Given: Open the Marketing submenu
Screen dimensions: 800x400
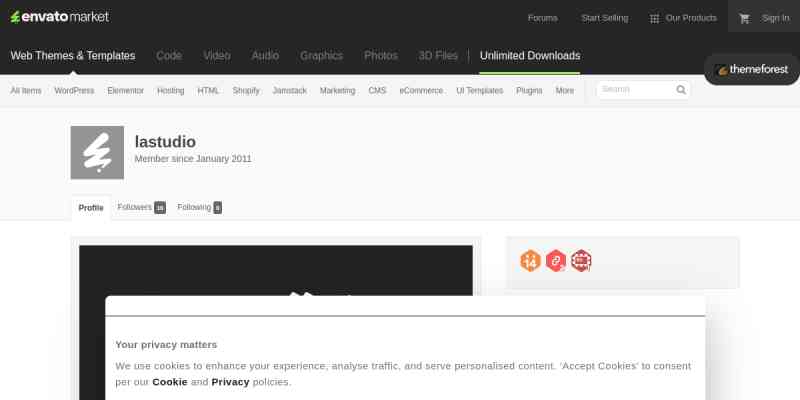Looking at the screenshot, I should [337, 91].
